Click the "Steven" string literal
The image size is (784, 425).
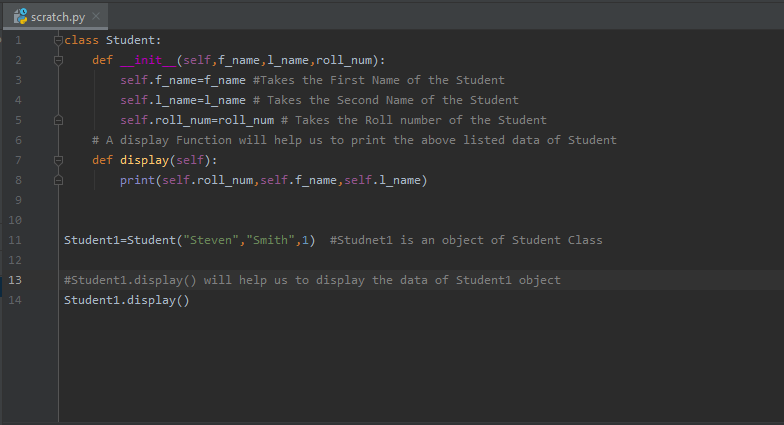pyautogui.click(x=210, y=240)
